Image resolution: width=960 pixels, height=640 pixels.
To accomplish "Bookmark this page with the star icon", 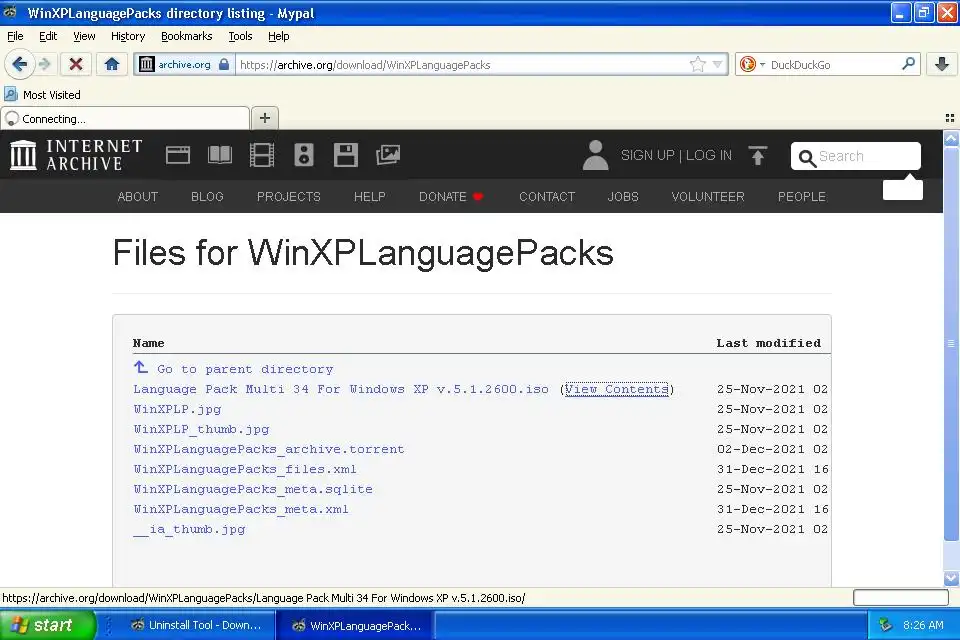I will coord(697,64).
